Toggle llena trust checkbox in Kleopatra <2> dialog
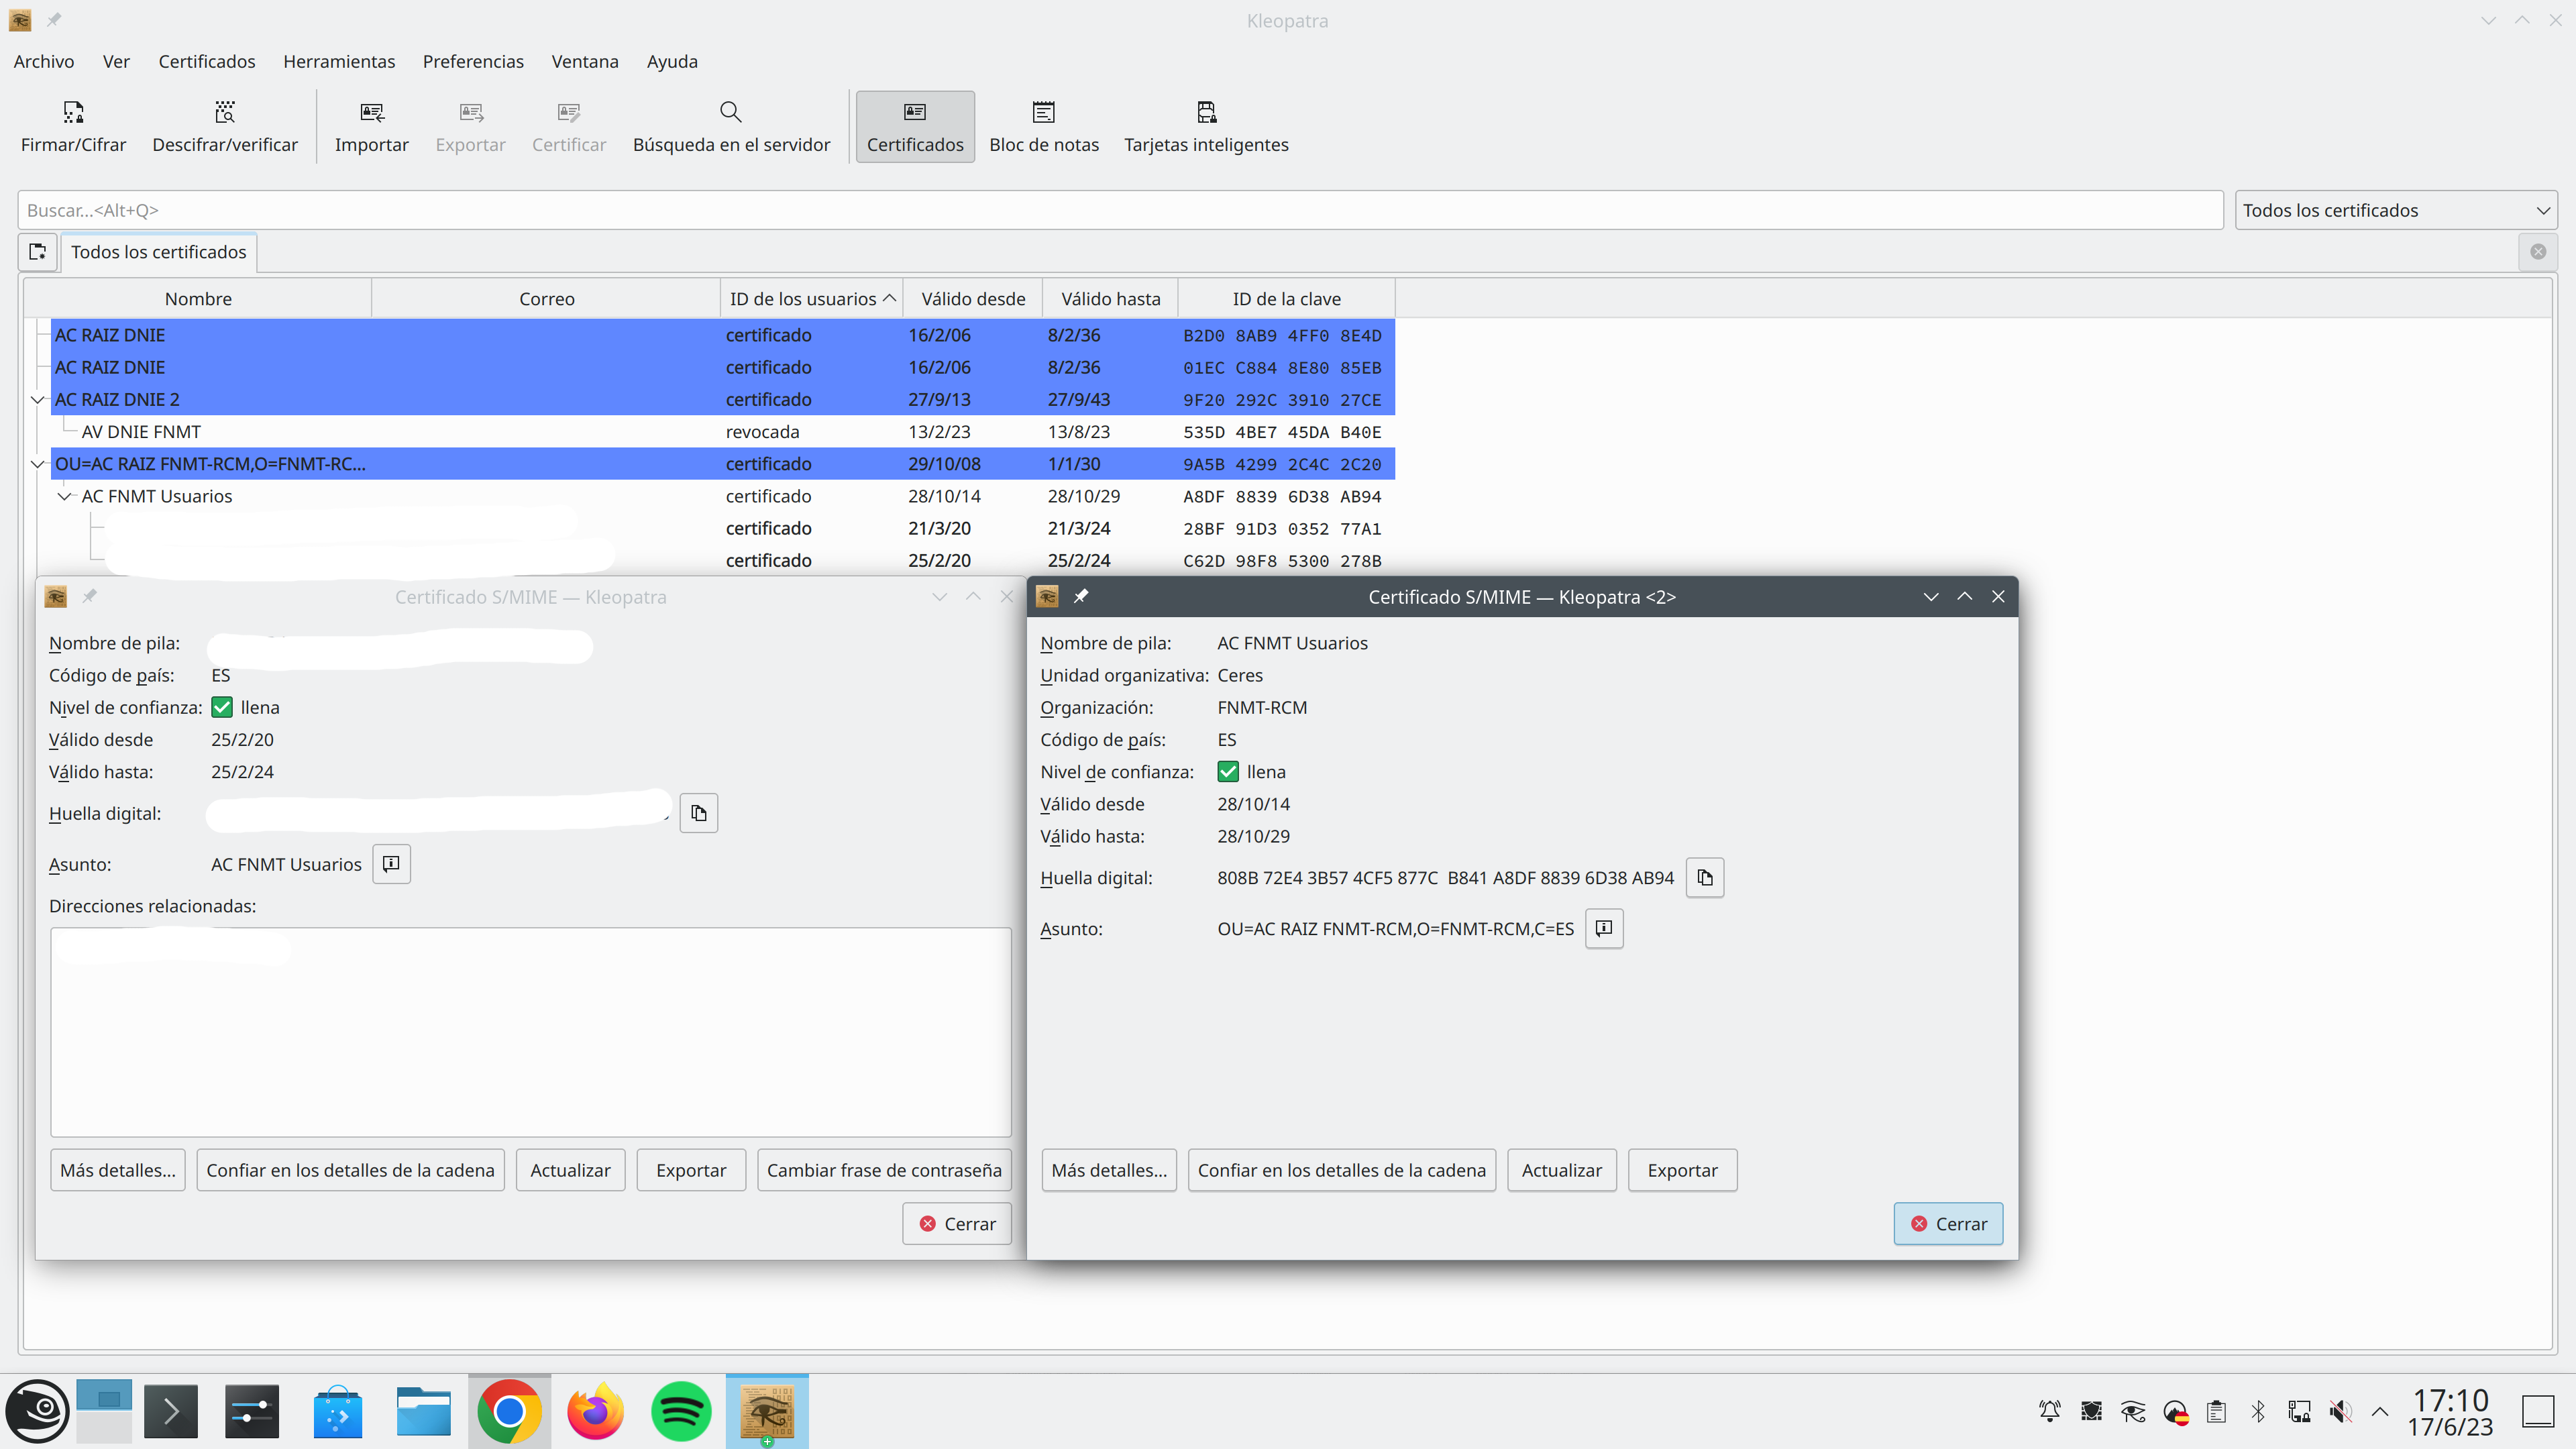This screenshot has height=1449, width=2576. coord(1228,772)
